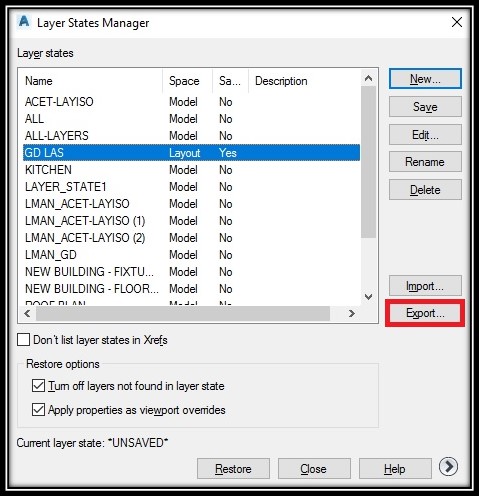Select NEW BUILDING - FIXTU... layer state
This screenshot has width=479, height=496.
(x=191, y=272)
